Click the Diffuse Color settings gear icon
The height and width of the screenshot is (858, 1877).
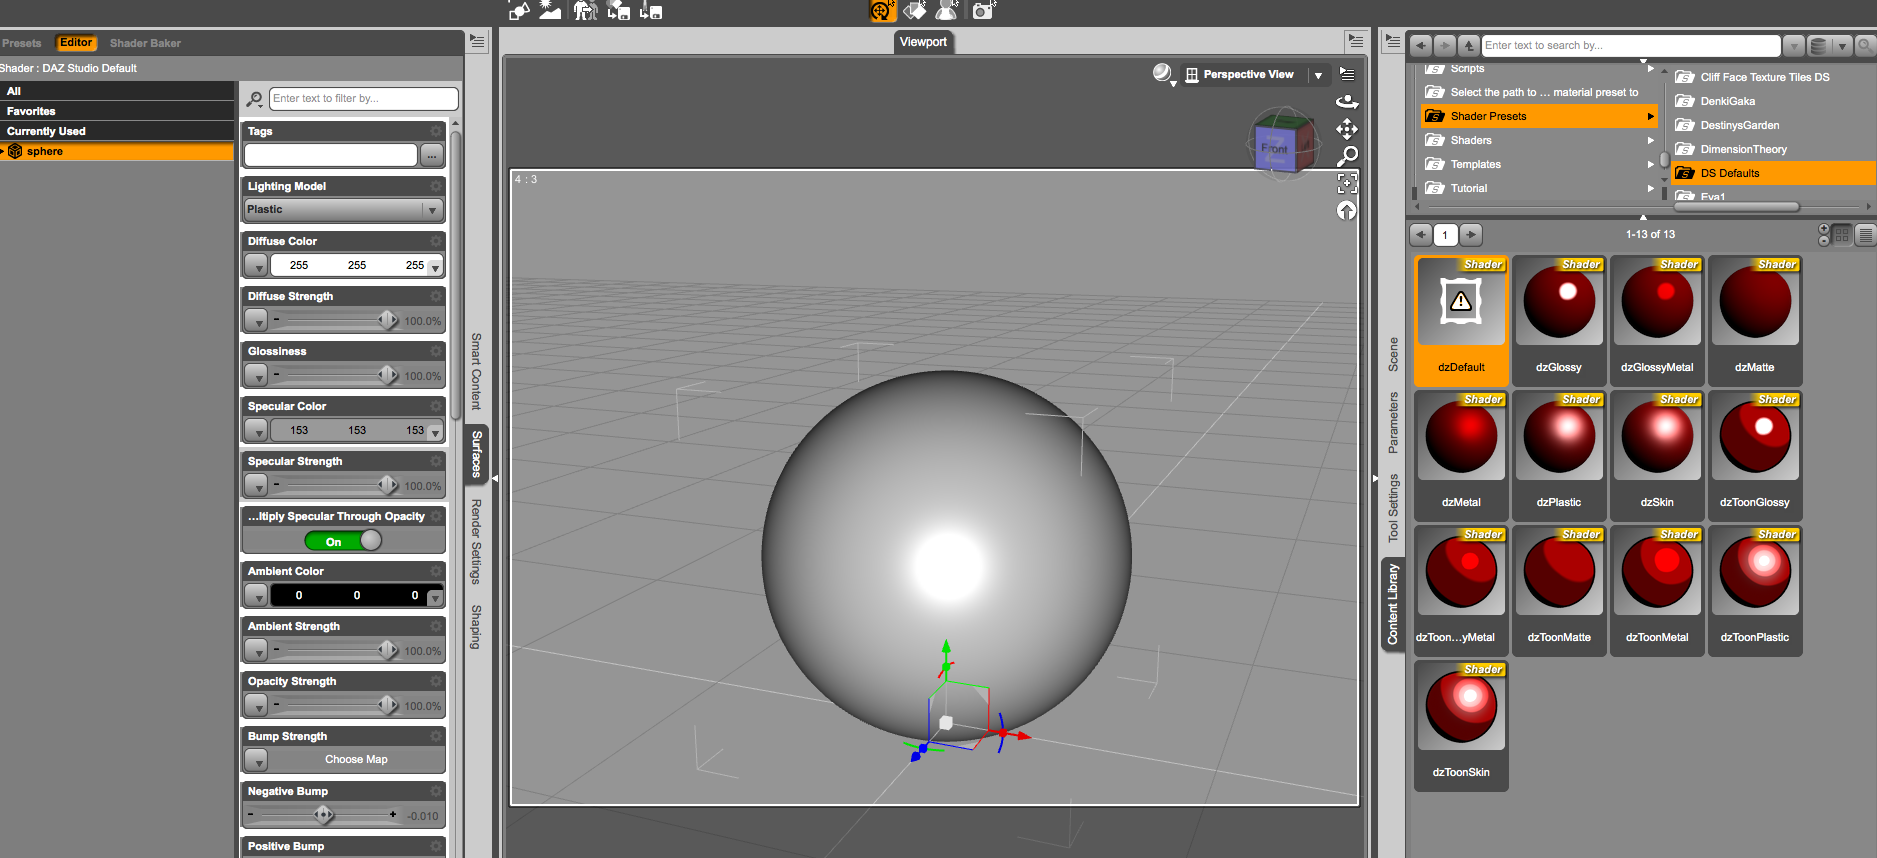coord(436,241)
